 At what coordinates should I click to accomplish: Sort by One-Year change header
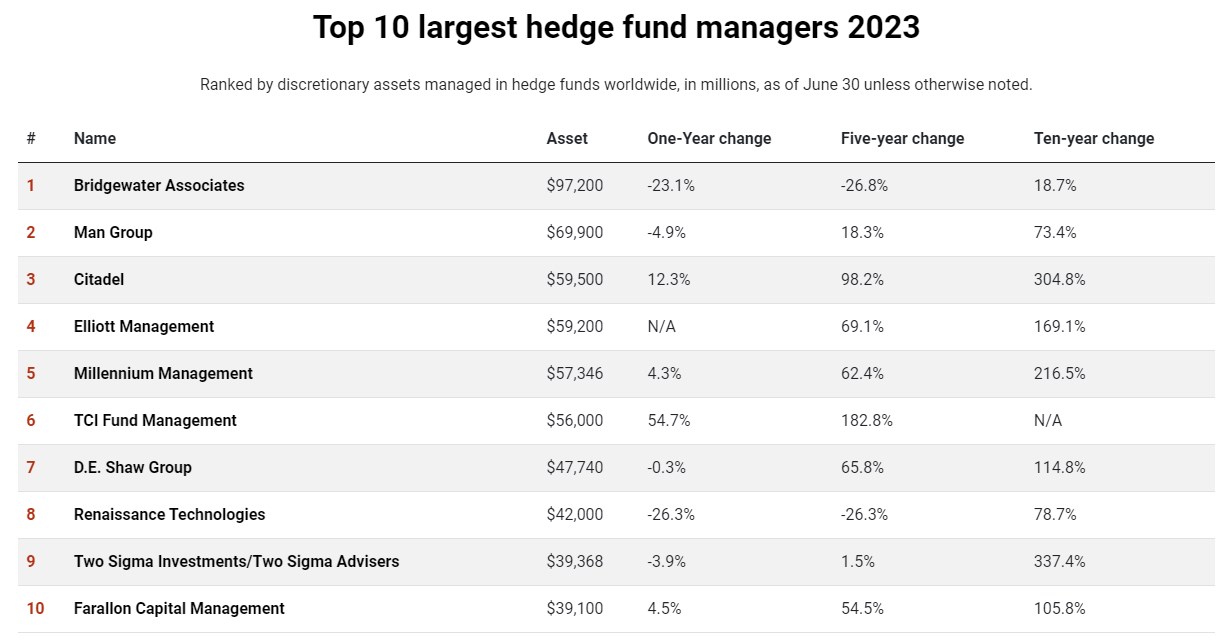click(709, 139)
